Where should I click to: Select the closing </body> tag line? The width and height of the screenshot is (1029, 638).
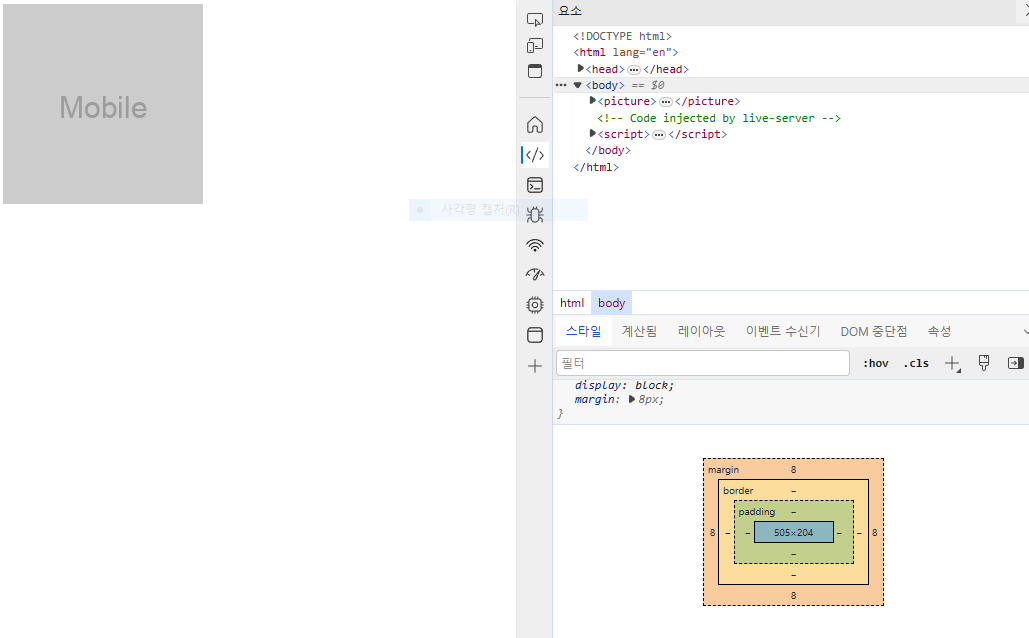click(x=608, y=150)
